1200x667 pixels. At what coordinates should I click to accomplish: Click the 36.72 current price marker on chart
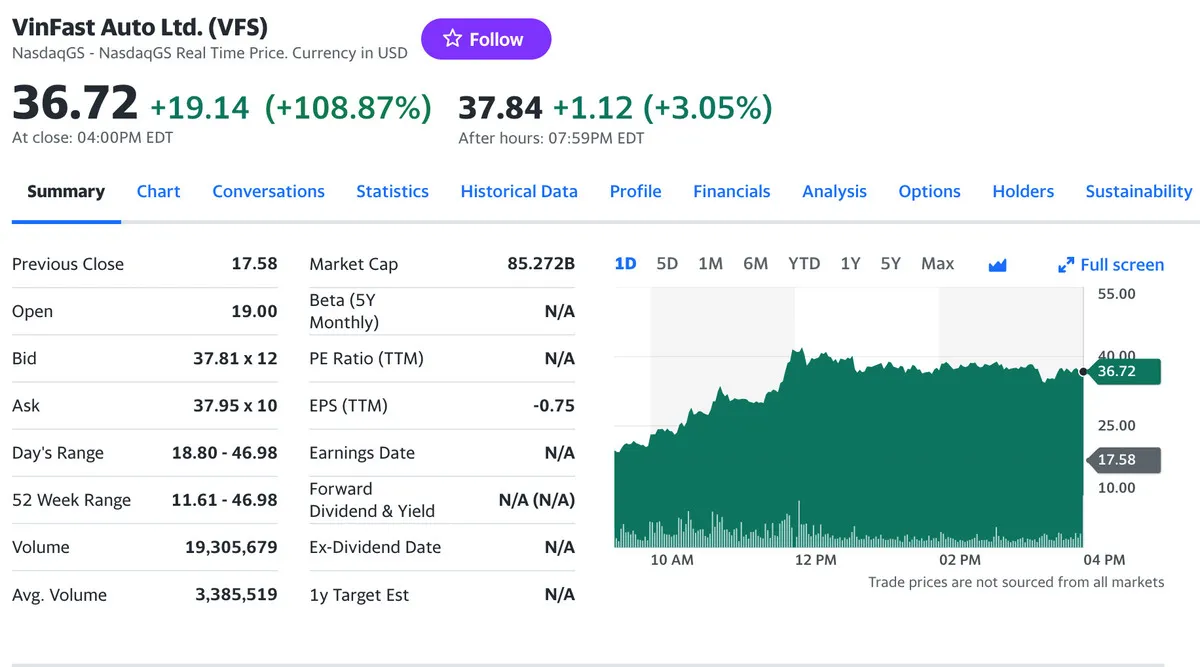1124,372
